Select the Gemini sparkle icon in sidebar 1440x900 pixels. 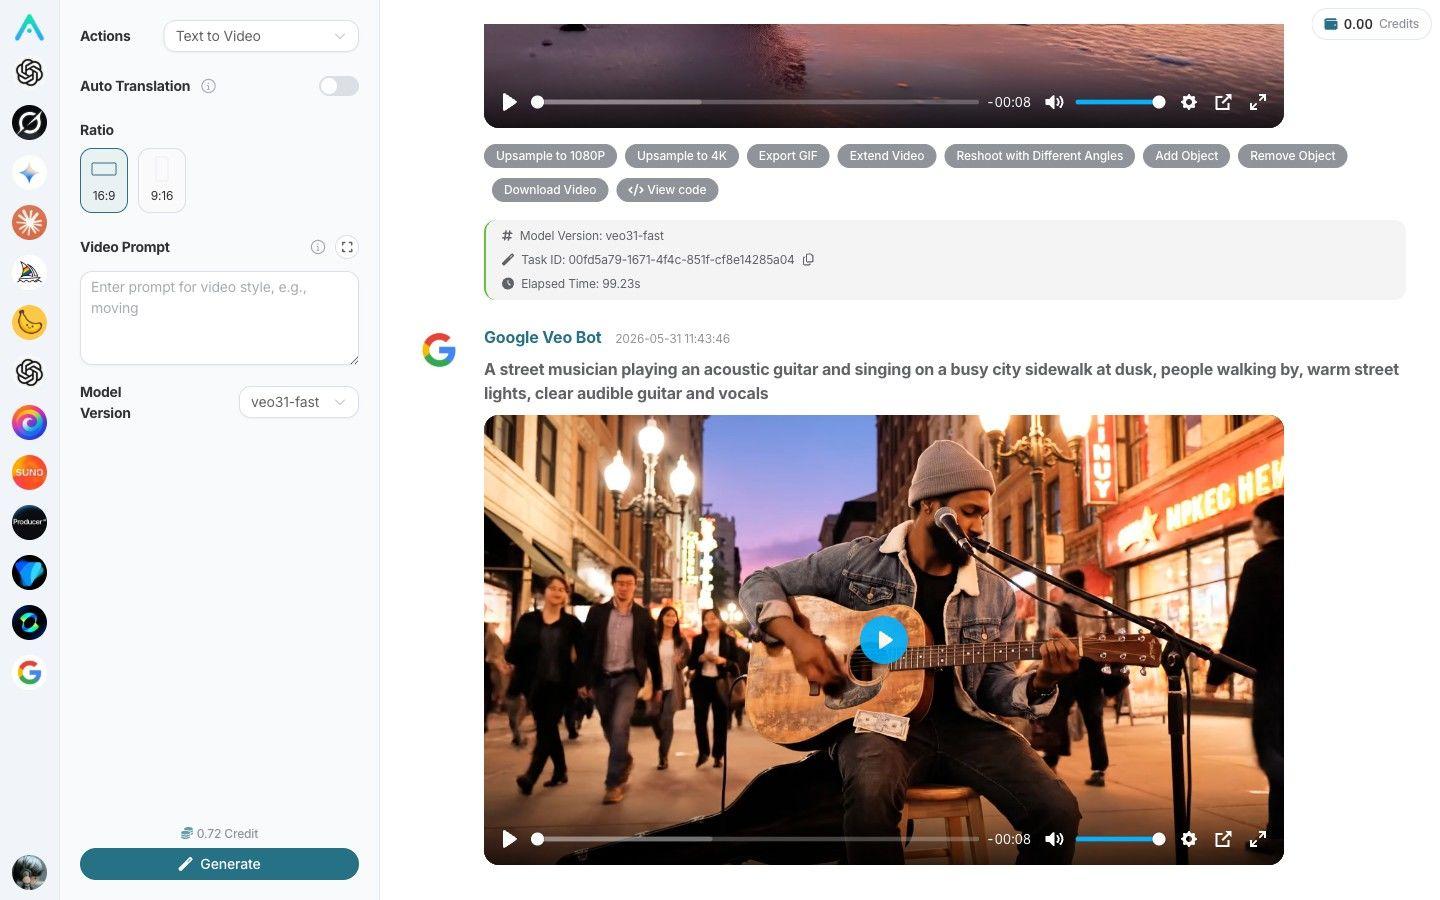coord(29,172)
